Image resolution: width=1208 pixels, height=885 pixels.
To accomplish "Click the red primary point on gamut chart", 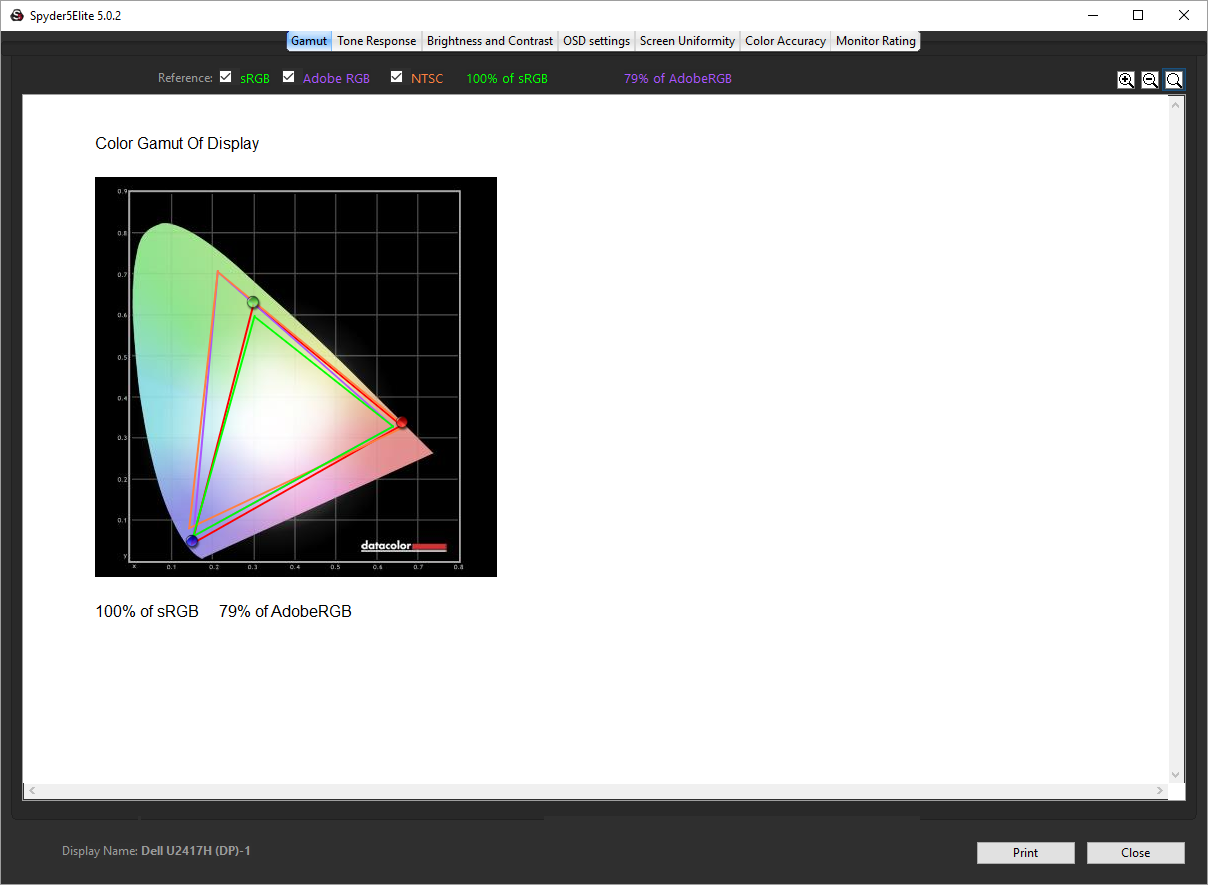I will coord(402,423).
